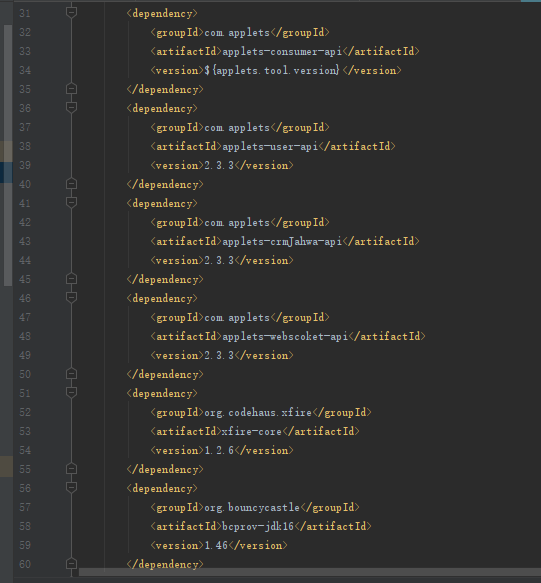The image size is (541, 583).
Task: Place cursor in applets-webscoket-api artifactId
Action: 285,336
